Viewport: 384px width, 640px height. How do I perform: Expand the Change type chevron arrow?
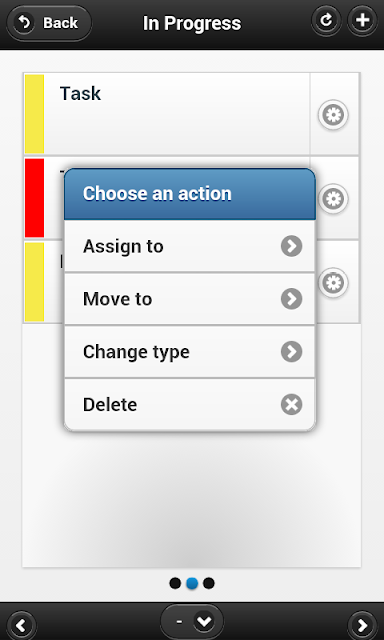click(291, 351)
